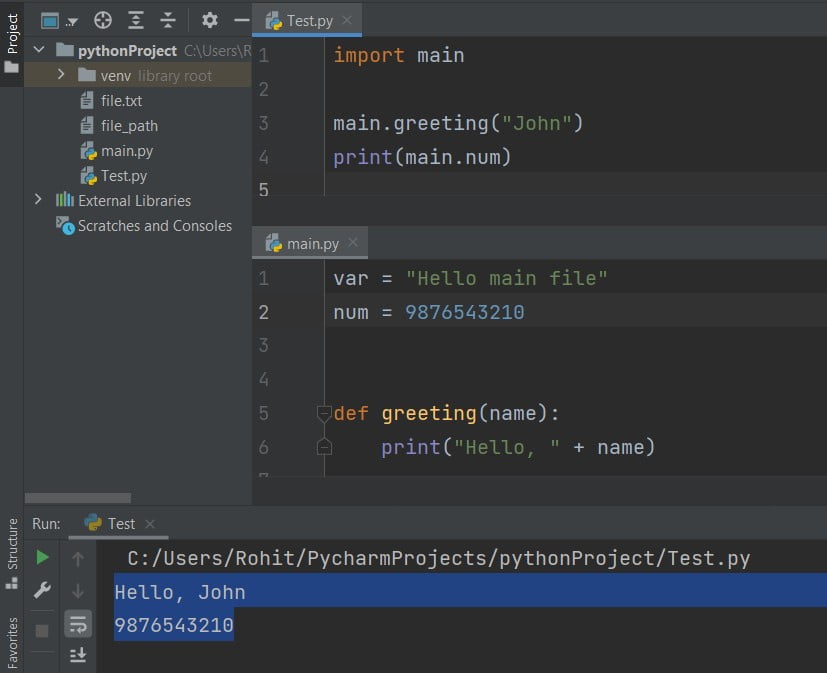Collapse the pythonProject root folder
Screen dimensions: 827x673
pyautogui.click(x=38, y=49)
